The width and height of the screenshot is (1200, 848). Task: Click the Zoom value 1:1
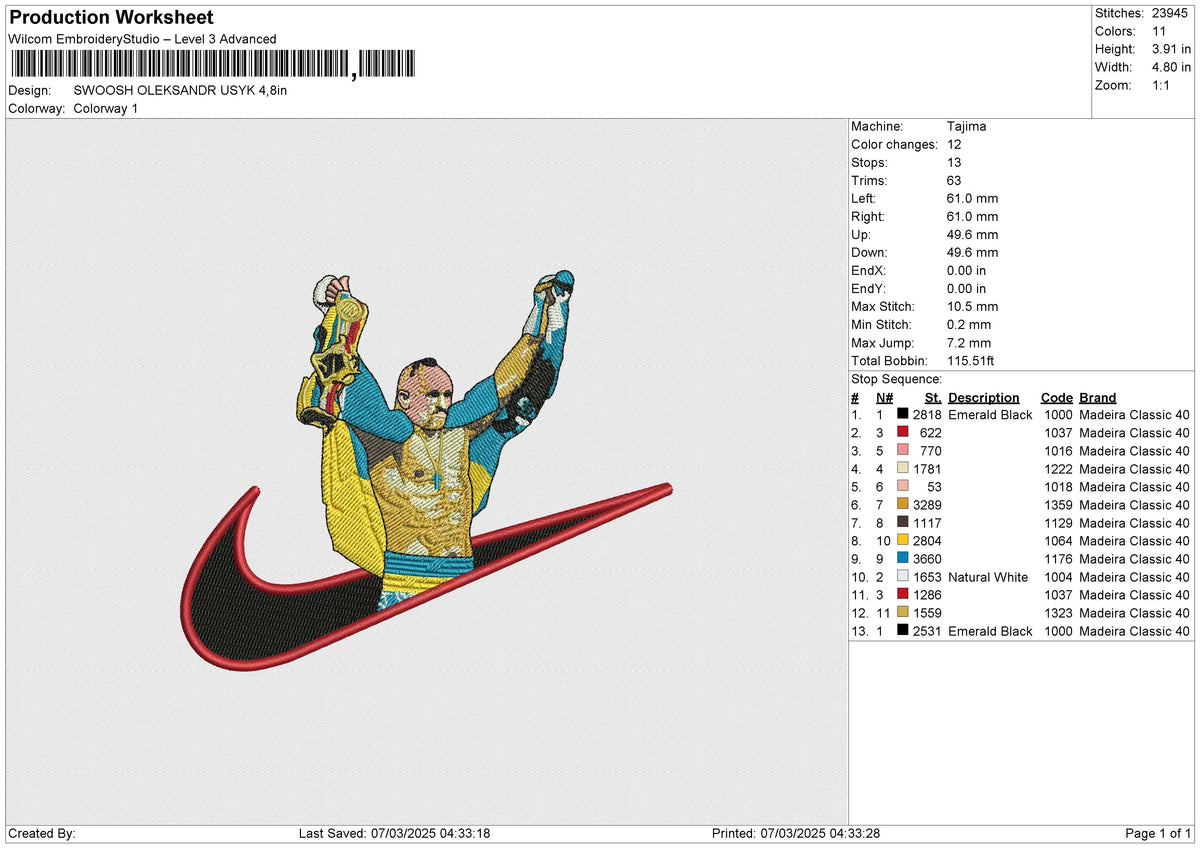(x=1163, y=85)
